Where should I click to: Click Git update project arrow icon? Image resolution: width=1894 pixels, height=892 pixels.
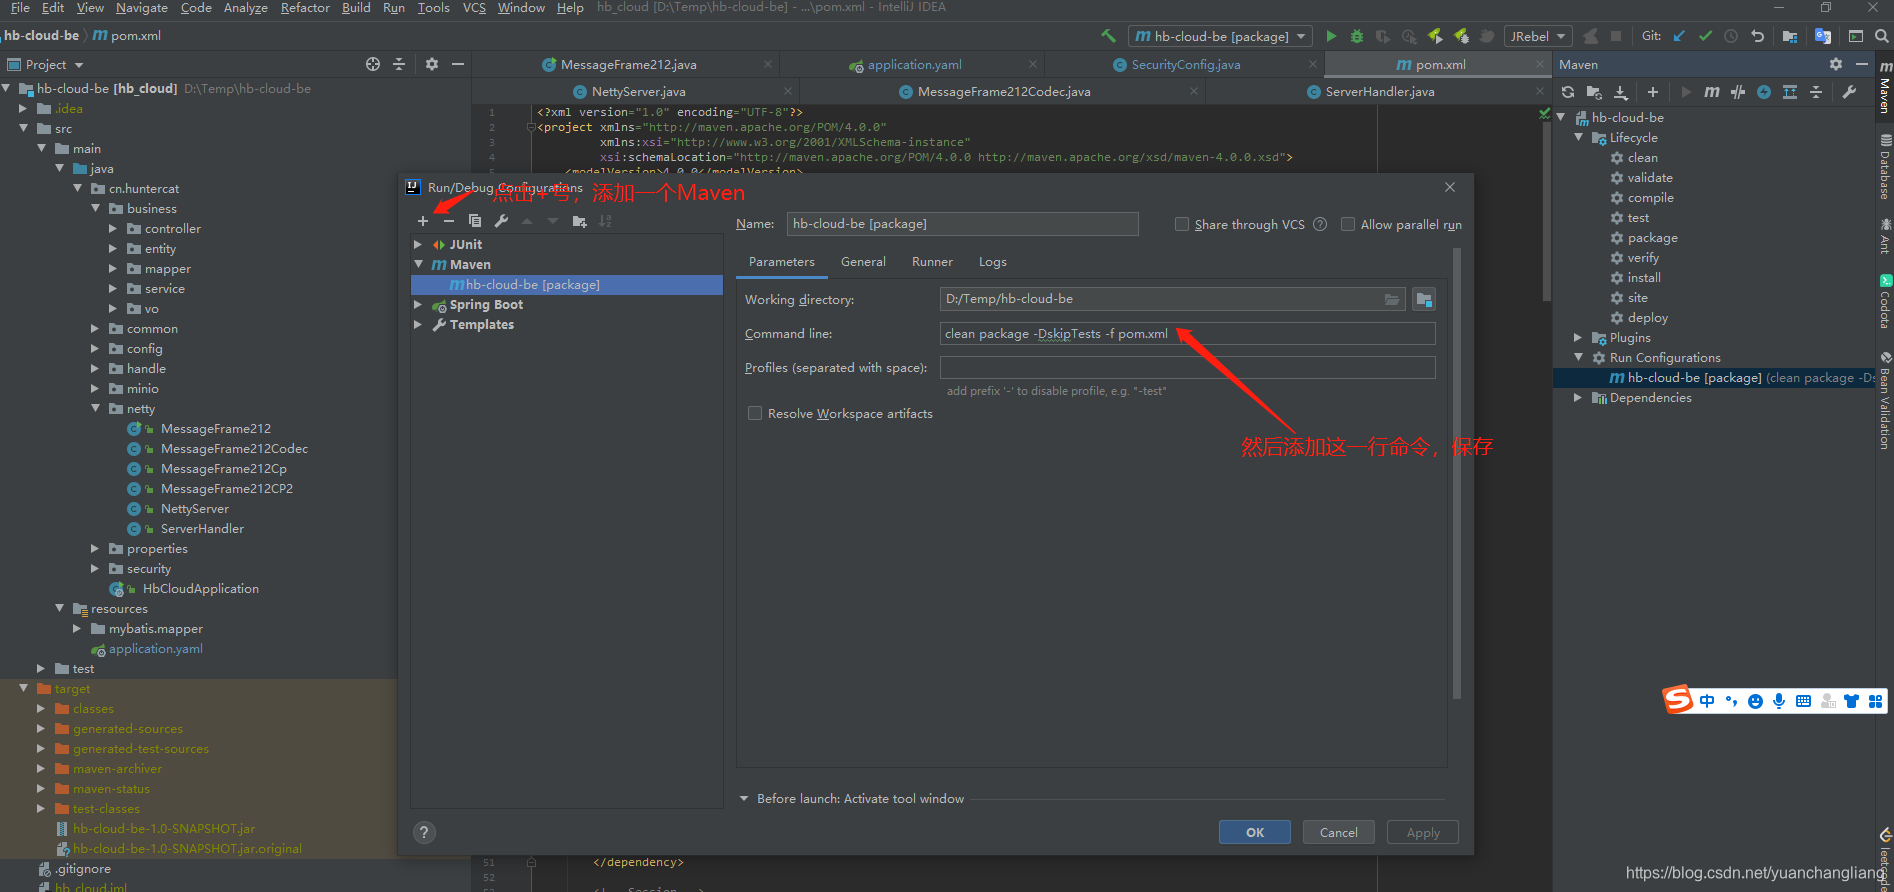point(1679,36)
